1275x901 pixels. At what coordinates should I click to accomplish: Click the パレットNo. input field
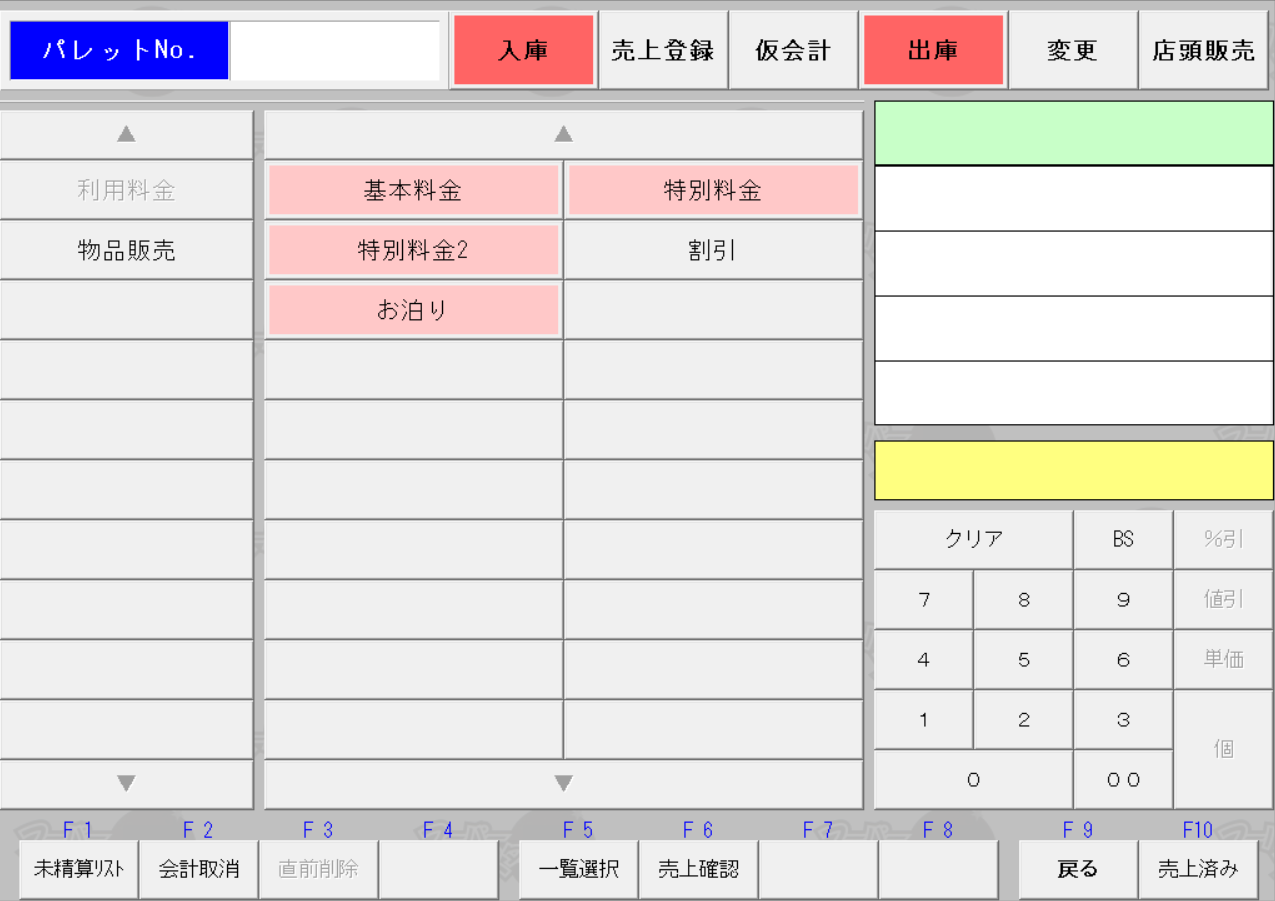click(x=335, y=50)
